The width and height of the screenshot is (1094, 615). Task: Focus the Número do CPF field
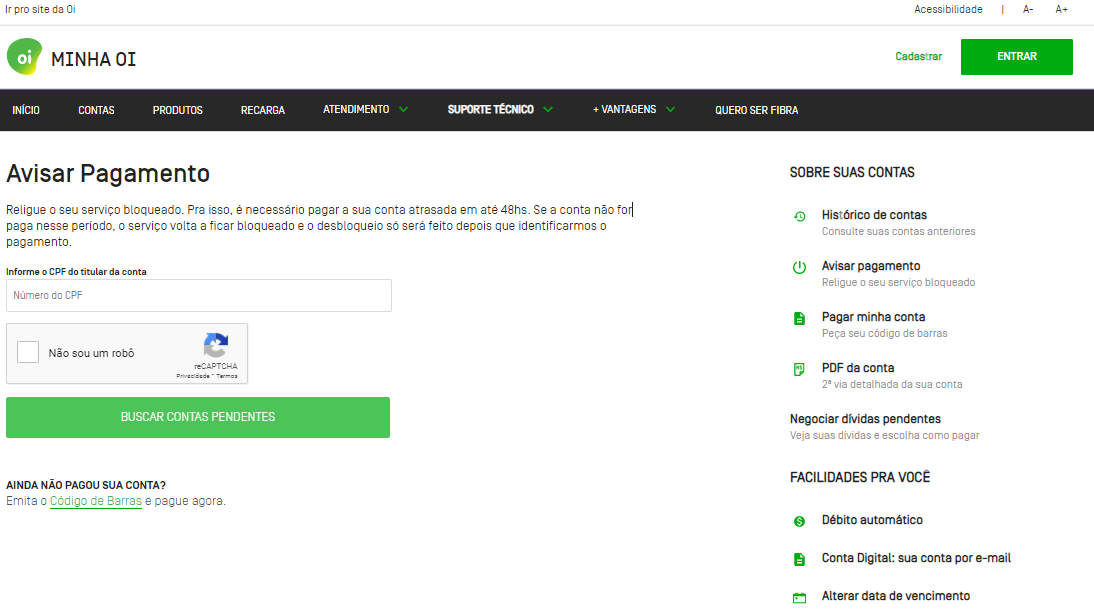198,295
